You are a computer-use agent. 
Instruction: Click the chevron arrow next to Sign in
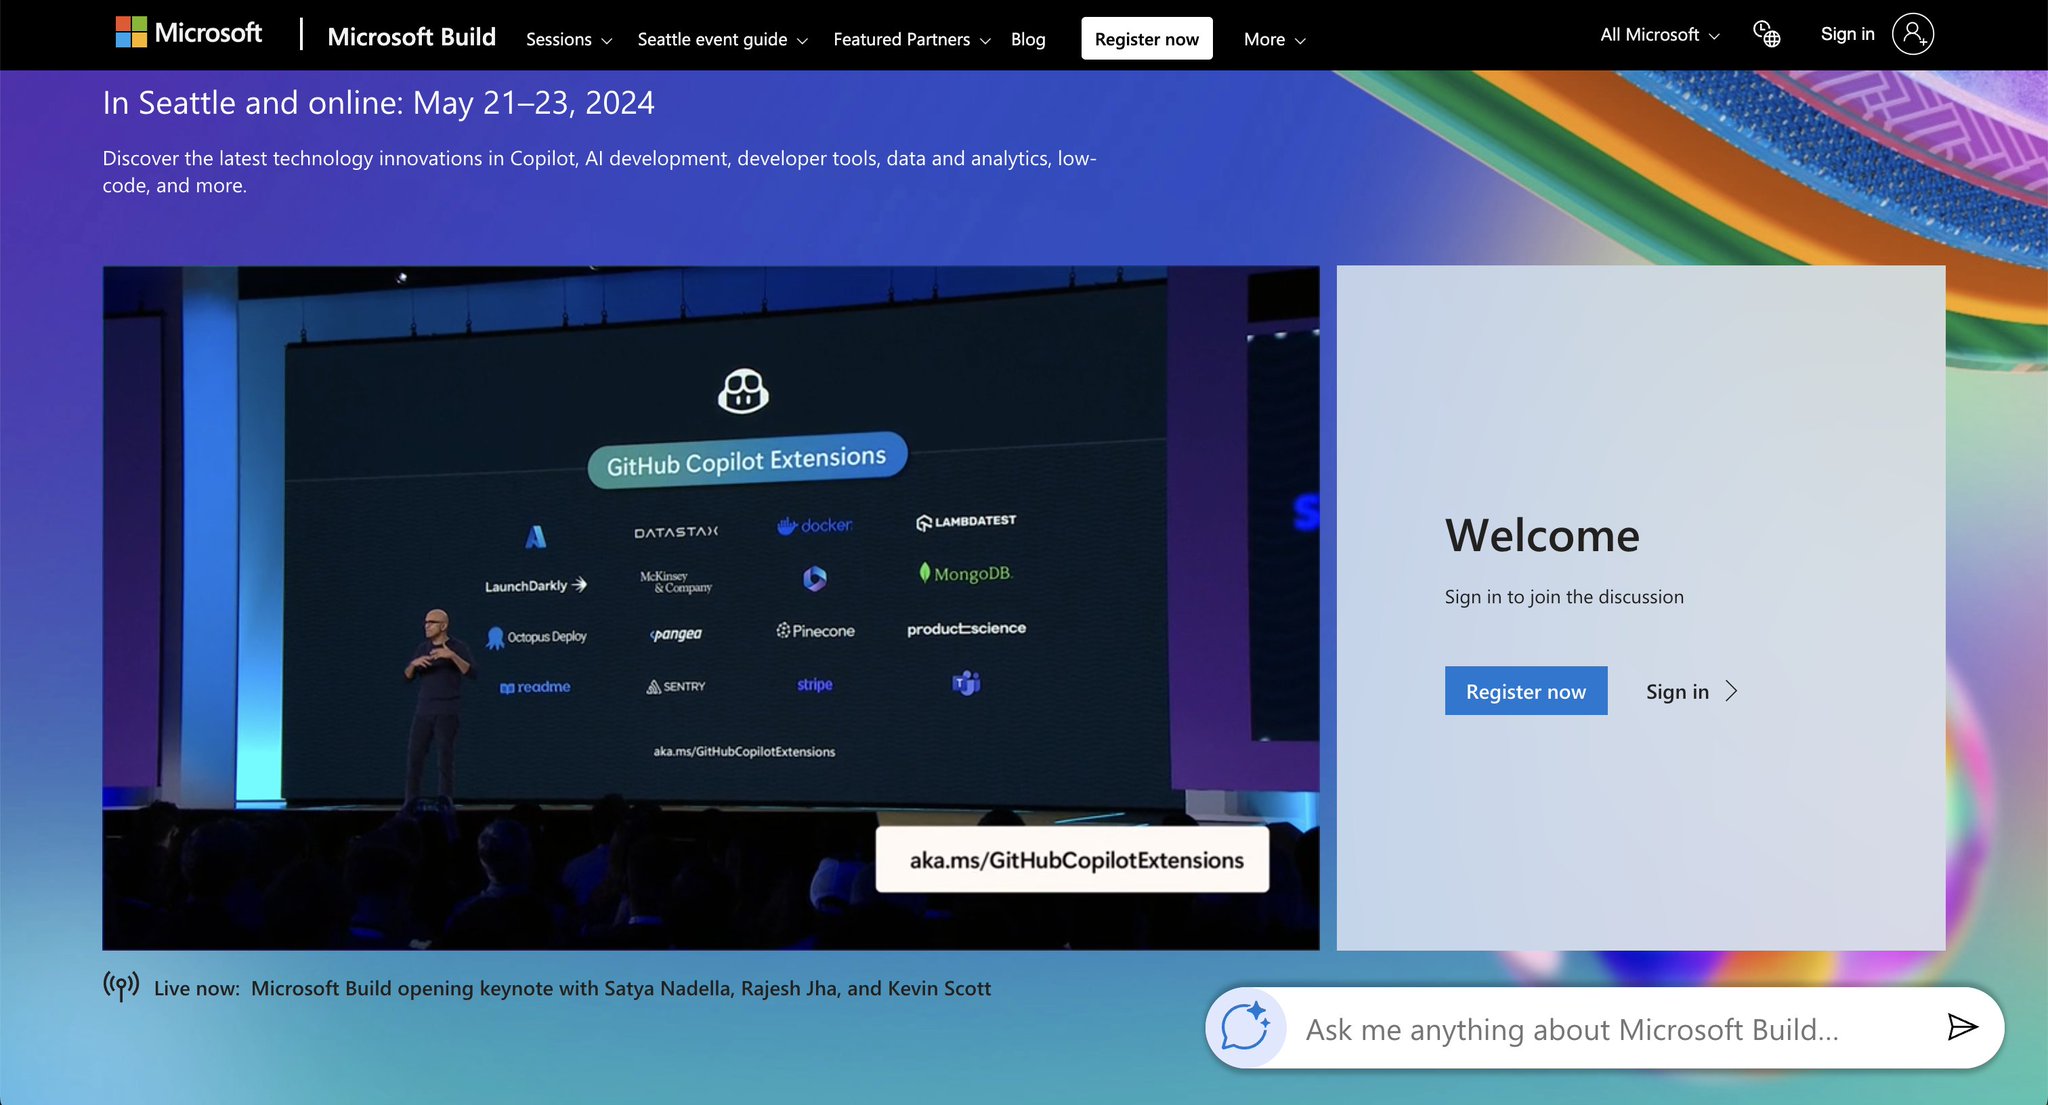point(1731,691)
